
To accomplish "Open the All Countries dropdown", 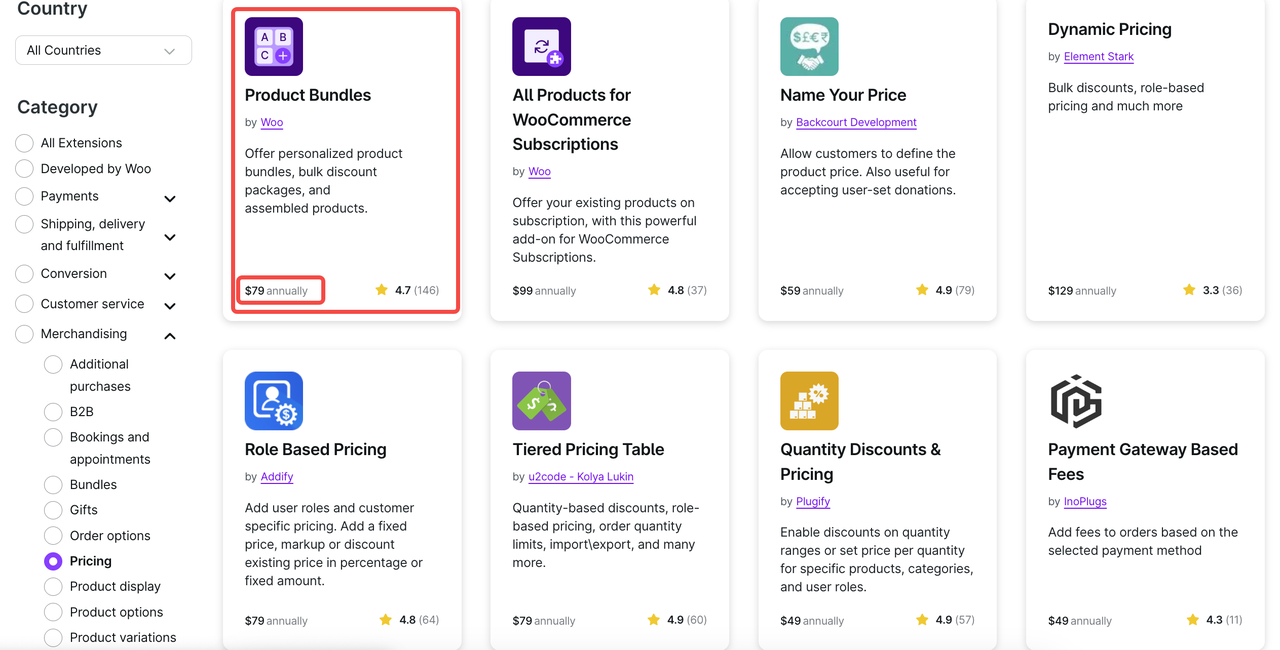I will tap(103, 49).
